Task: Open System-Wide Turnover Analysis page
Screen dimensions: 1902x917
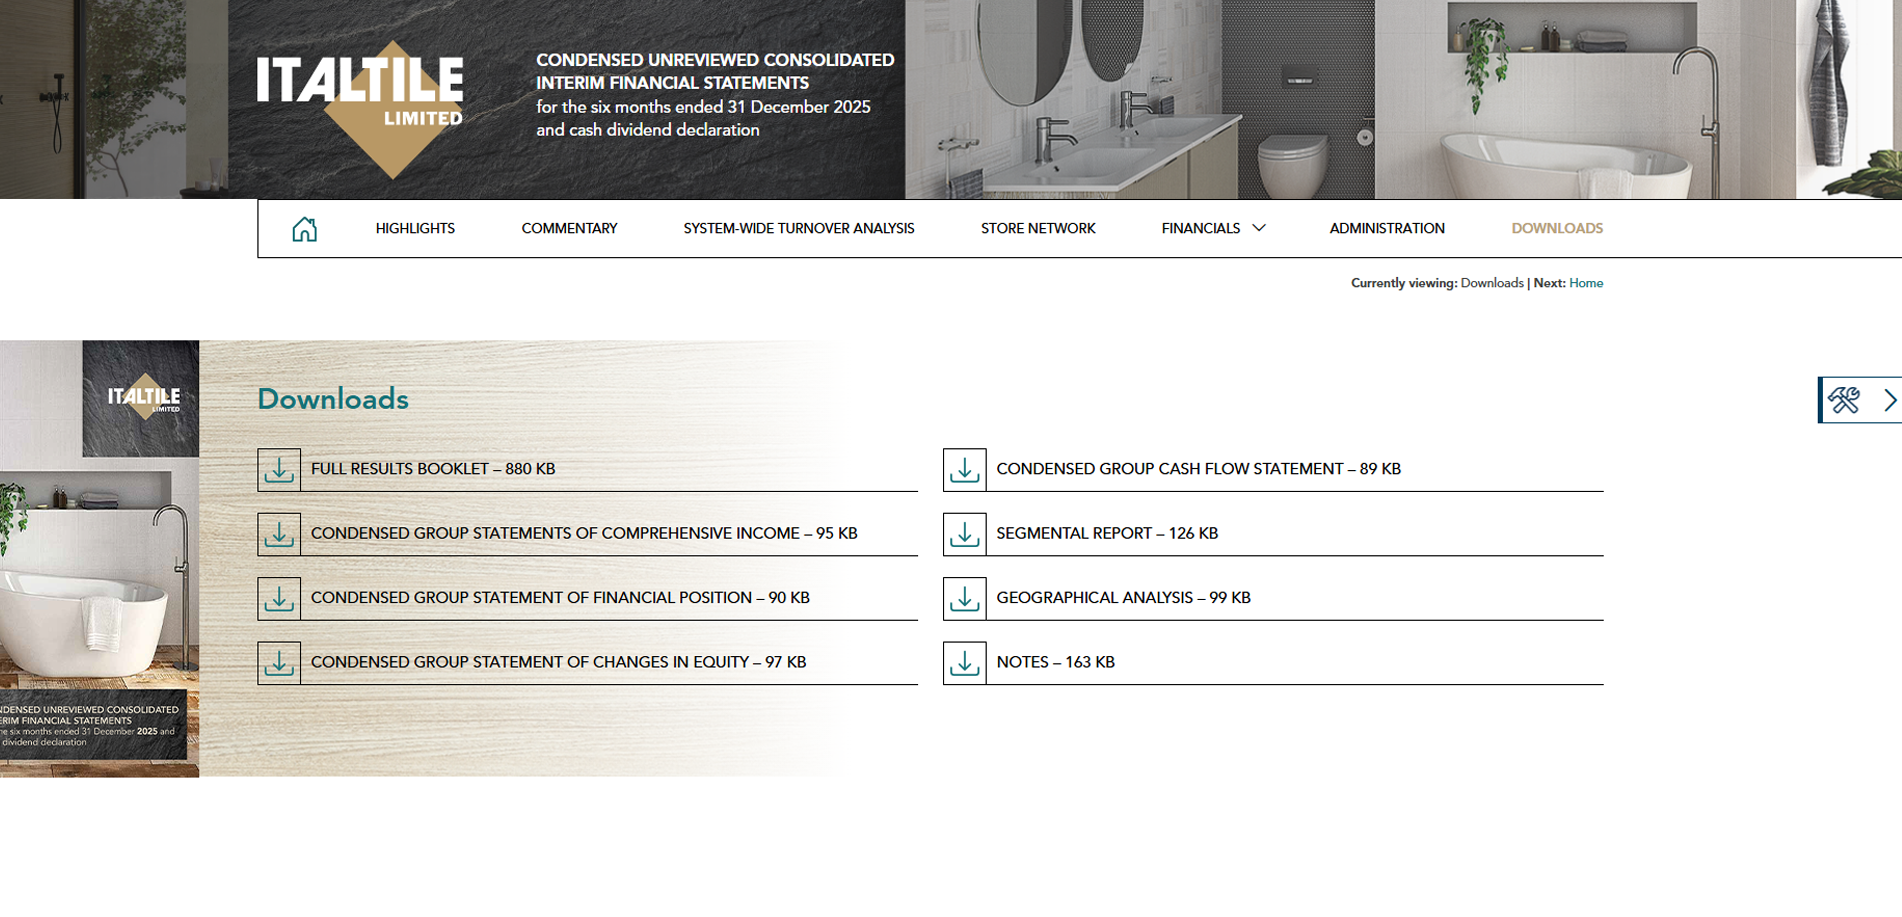Action: (x=799, y=228)
